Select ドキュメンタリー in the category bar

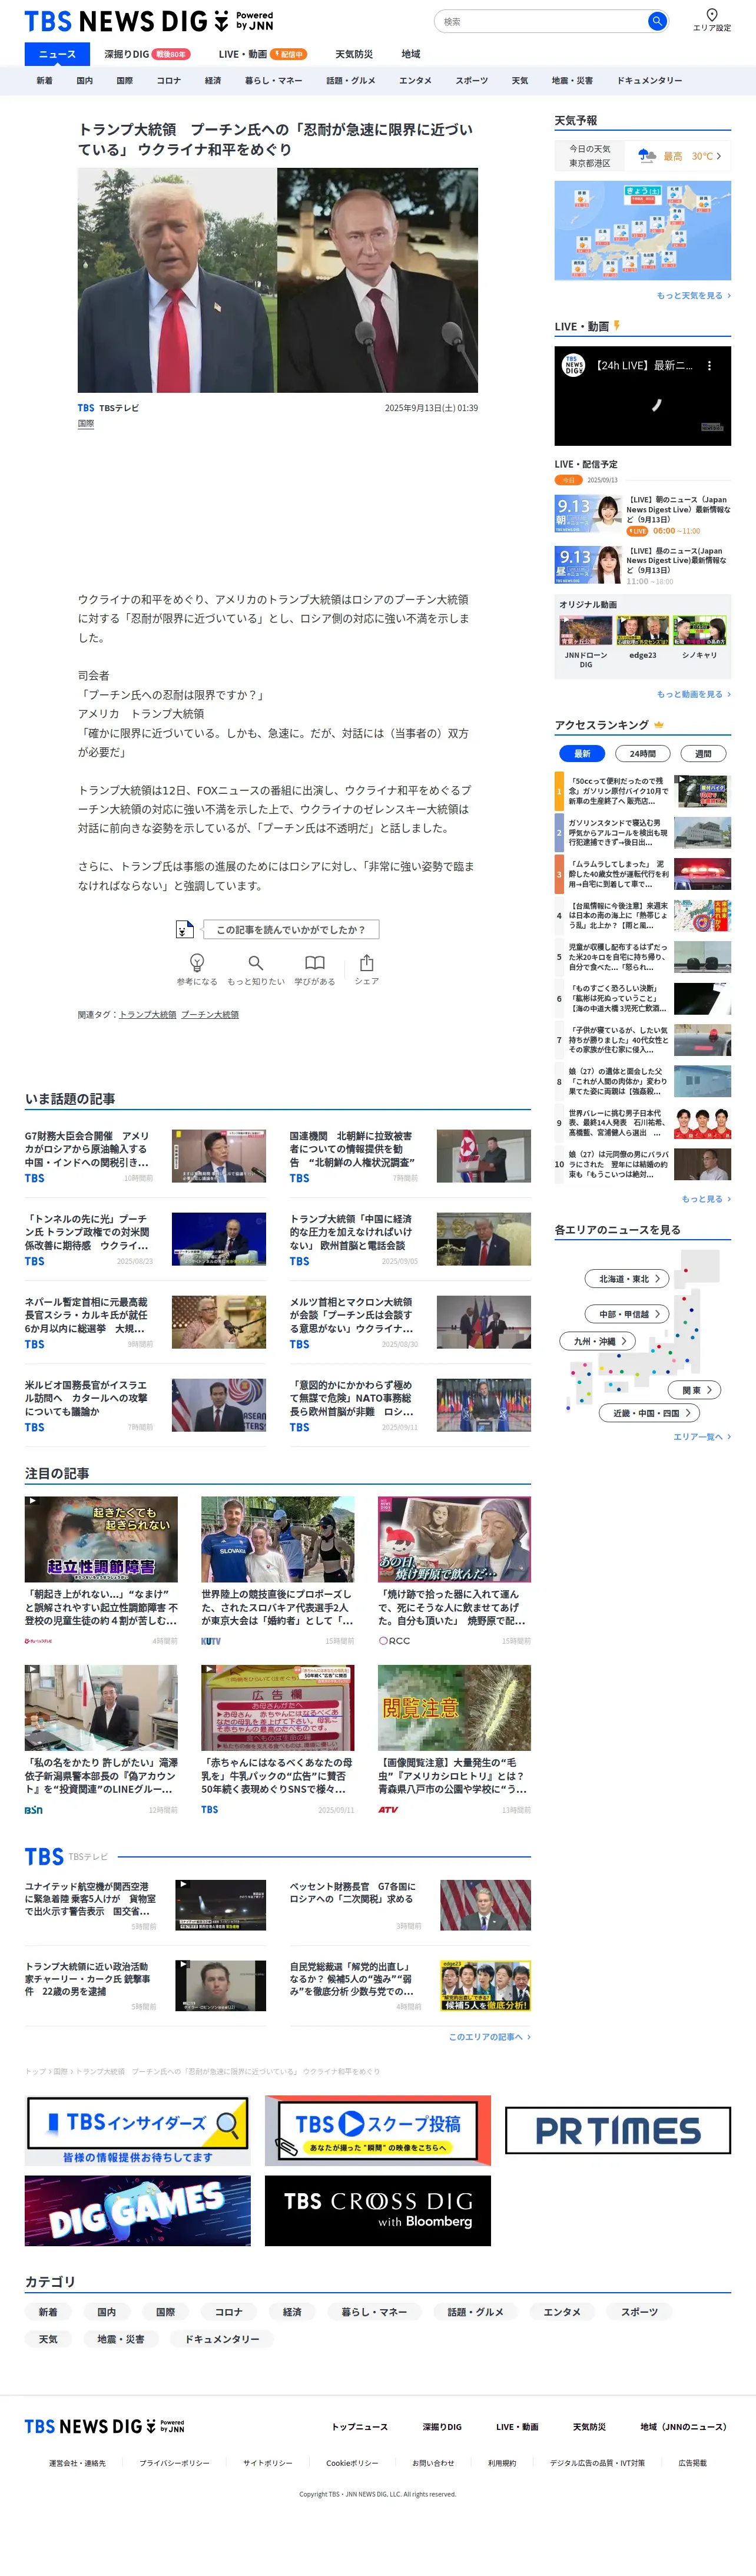click(x=649, y=81)
